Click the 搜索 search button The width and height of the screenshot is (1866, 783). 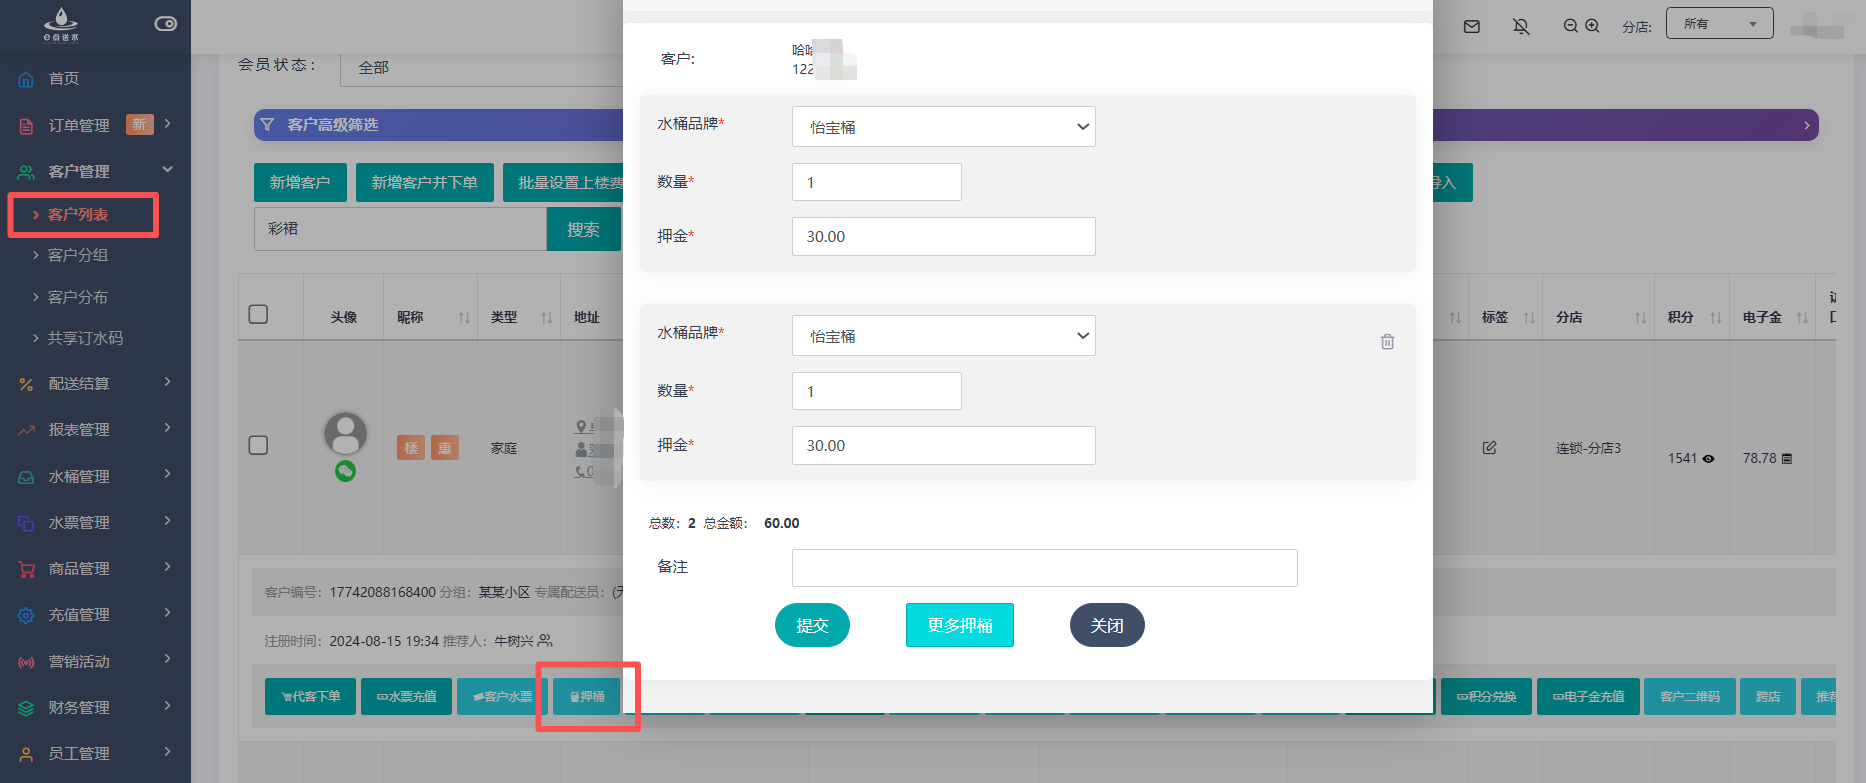coord(583,229)
